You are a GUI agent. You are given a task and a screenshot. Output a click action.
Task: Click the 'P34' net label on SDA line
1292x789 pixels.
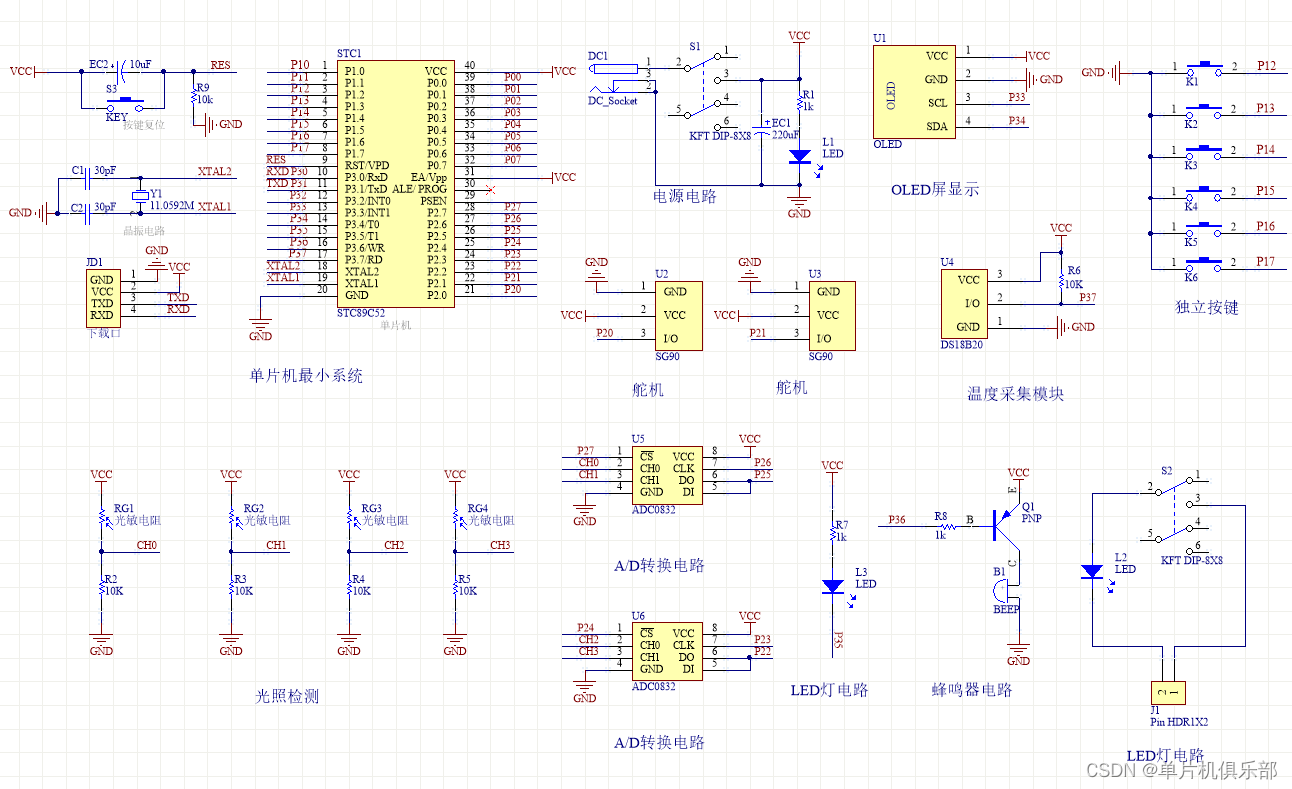1017,121
